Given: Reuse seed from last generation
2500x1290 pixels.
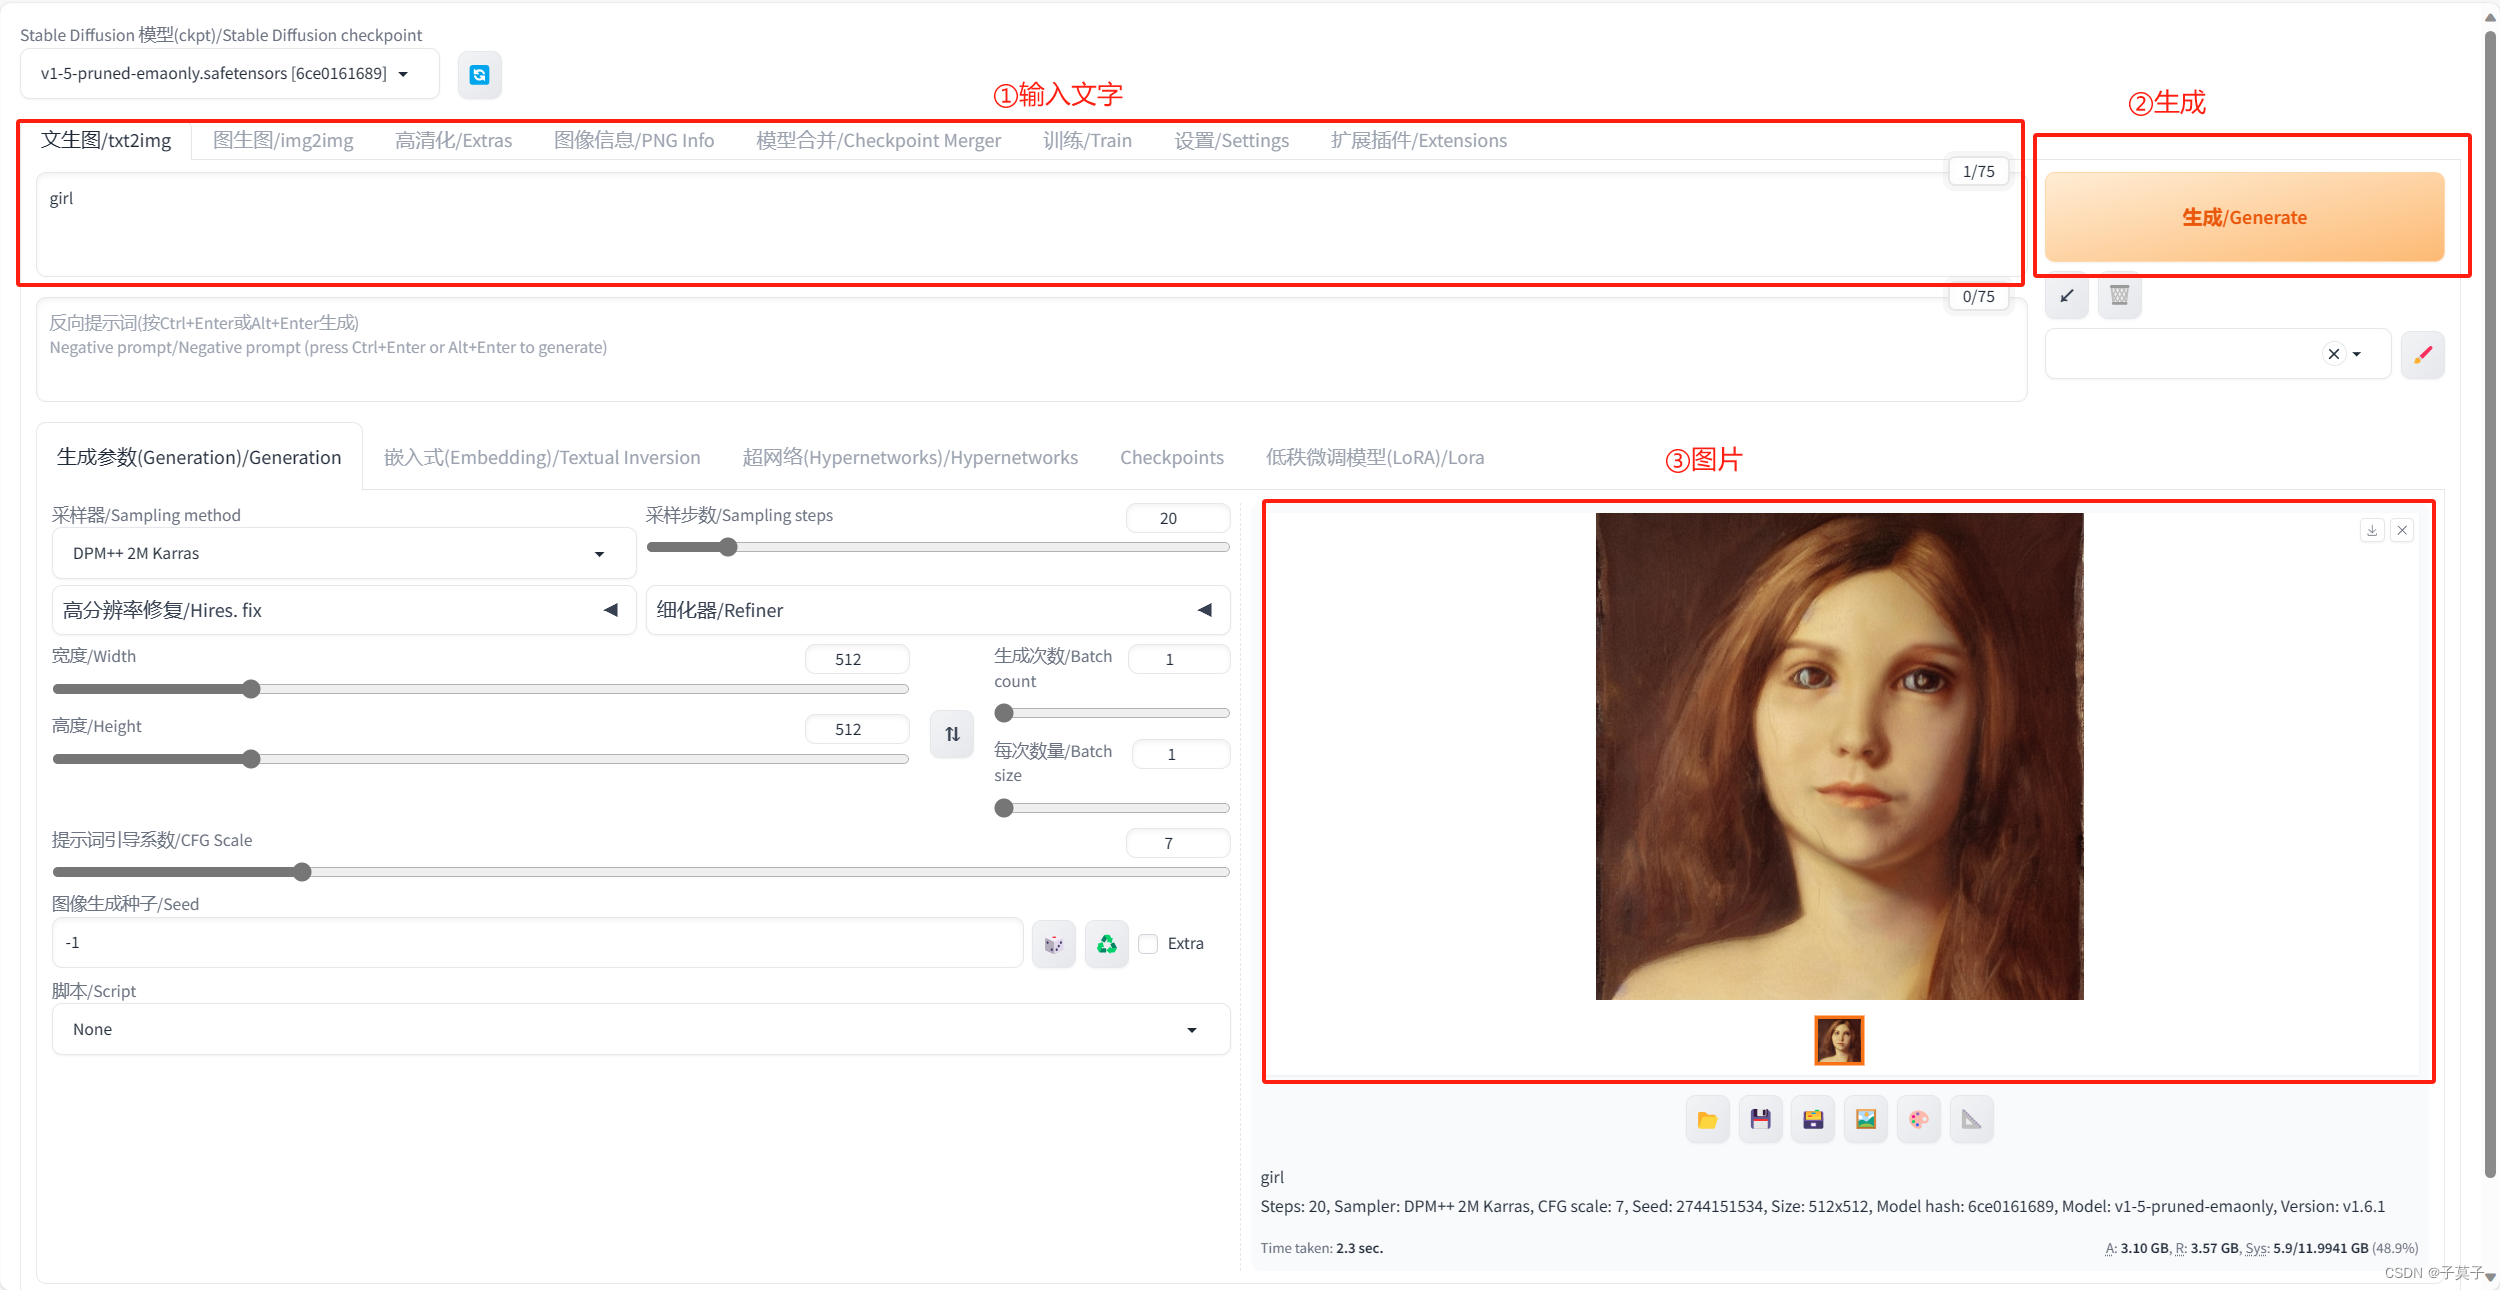Looking at the screenshot, I should (1105, 942).
